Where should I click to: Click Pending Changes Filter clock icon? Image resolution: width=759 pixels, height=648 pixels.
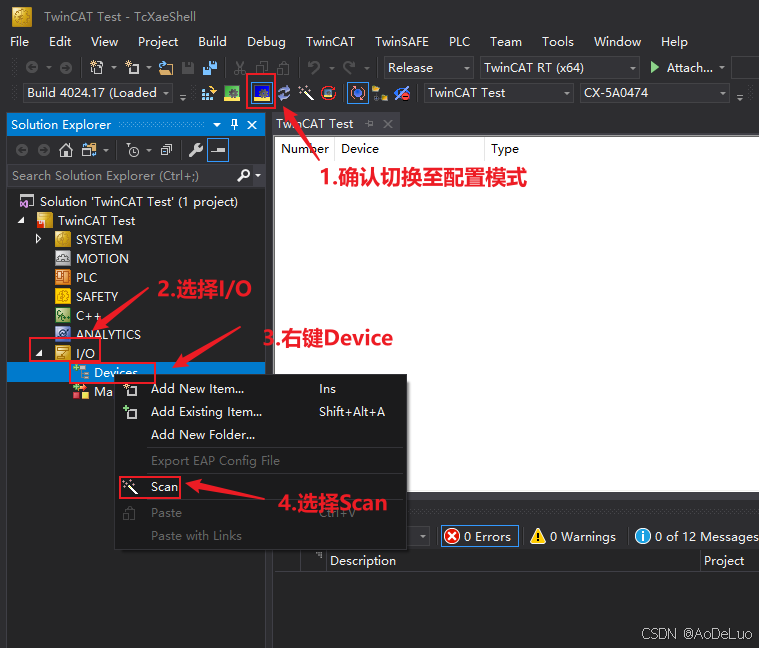coord(133,151)
